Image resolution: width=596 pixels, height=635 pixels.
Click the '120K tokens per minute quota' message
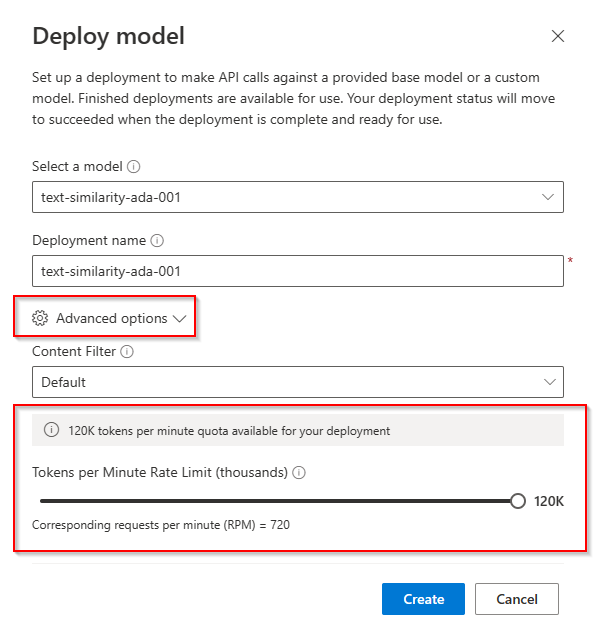pos(229,431)
